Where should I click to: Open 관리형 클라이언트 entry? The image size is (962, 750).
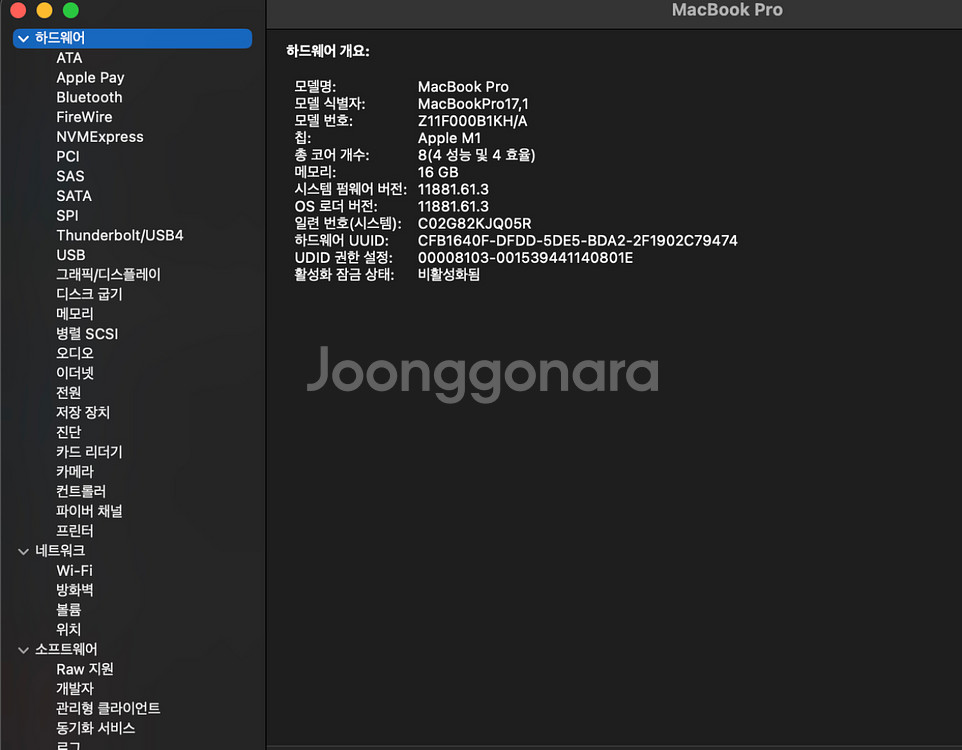click(x=108, y=708)
